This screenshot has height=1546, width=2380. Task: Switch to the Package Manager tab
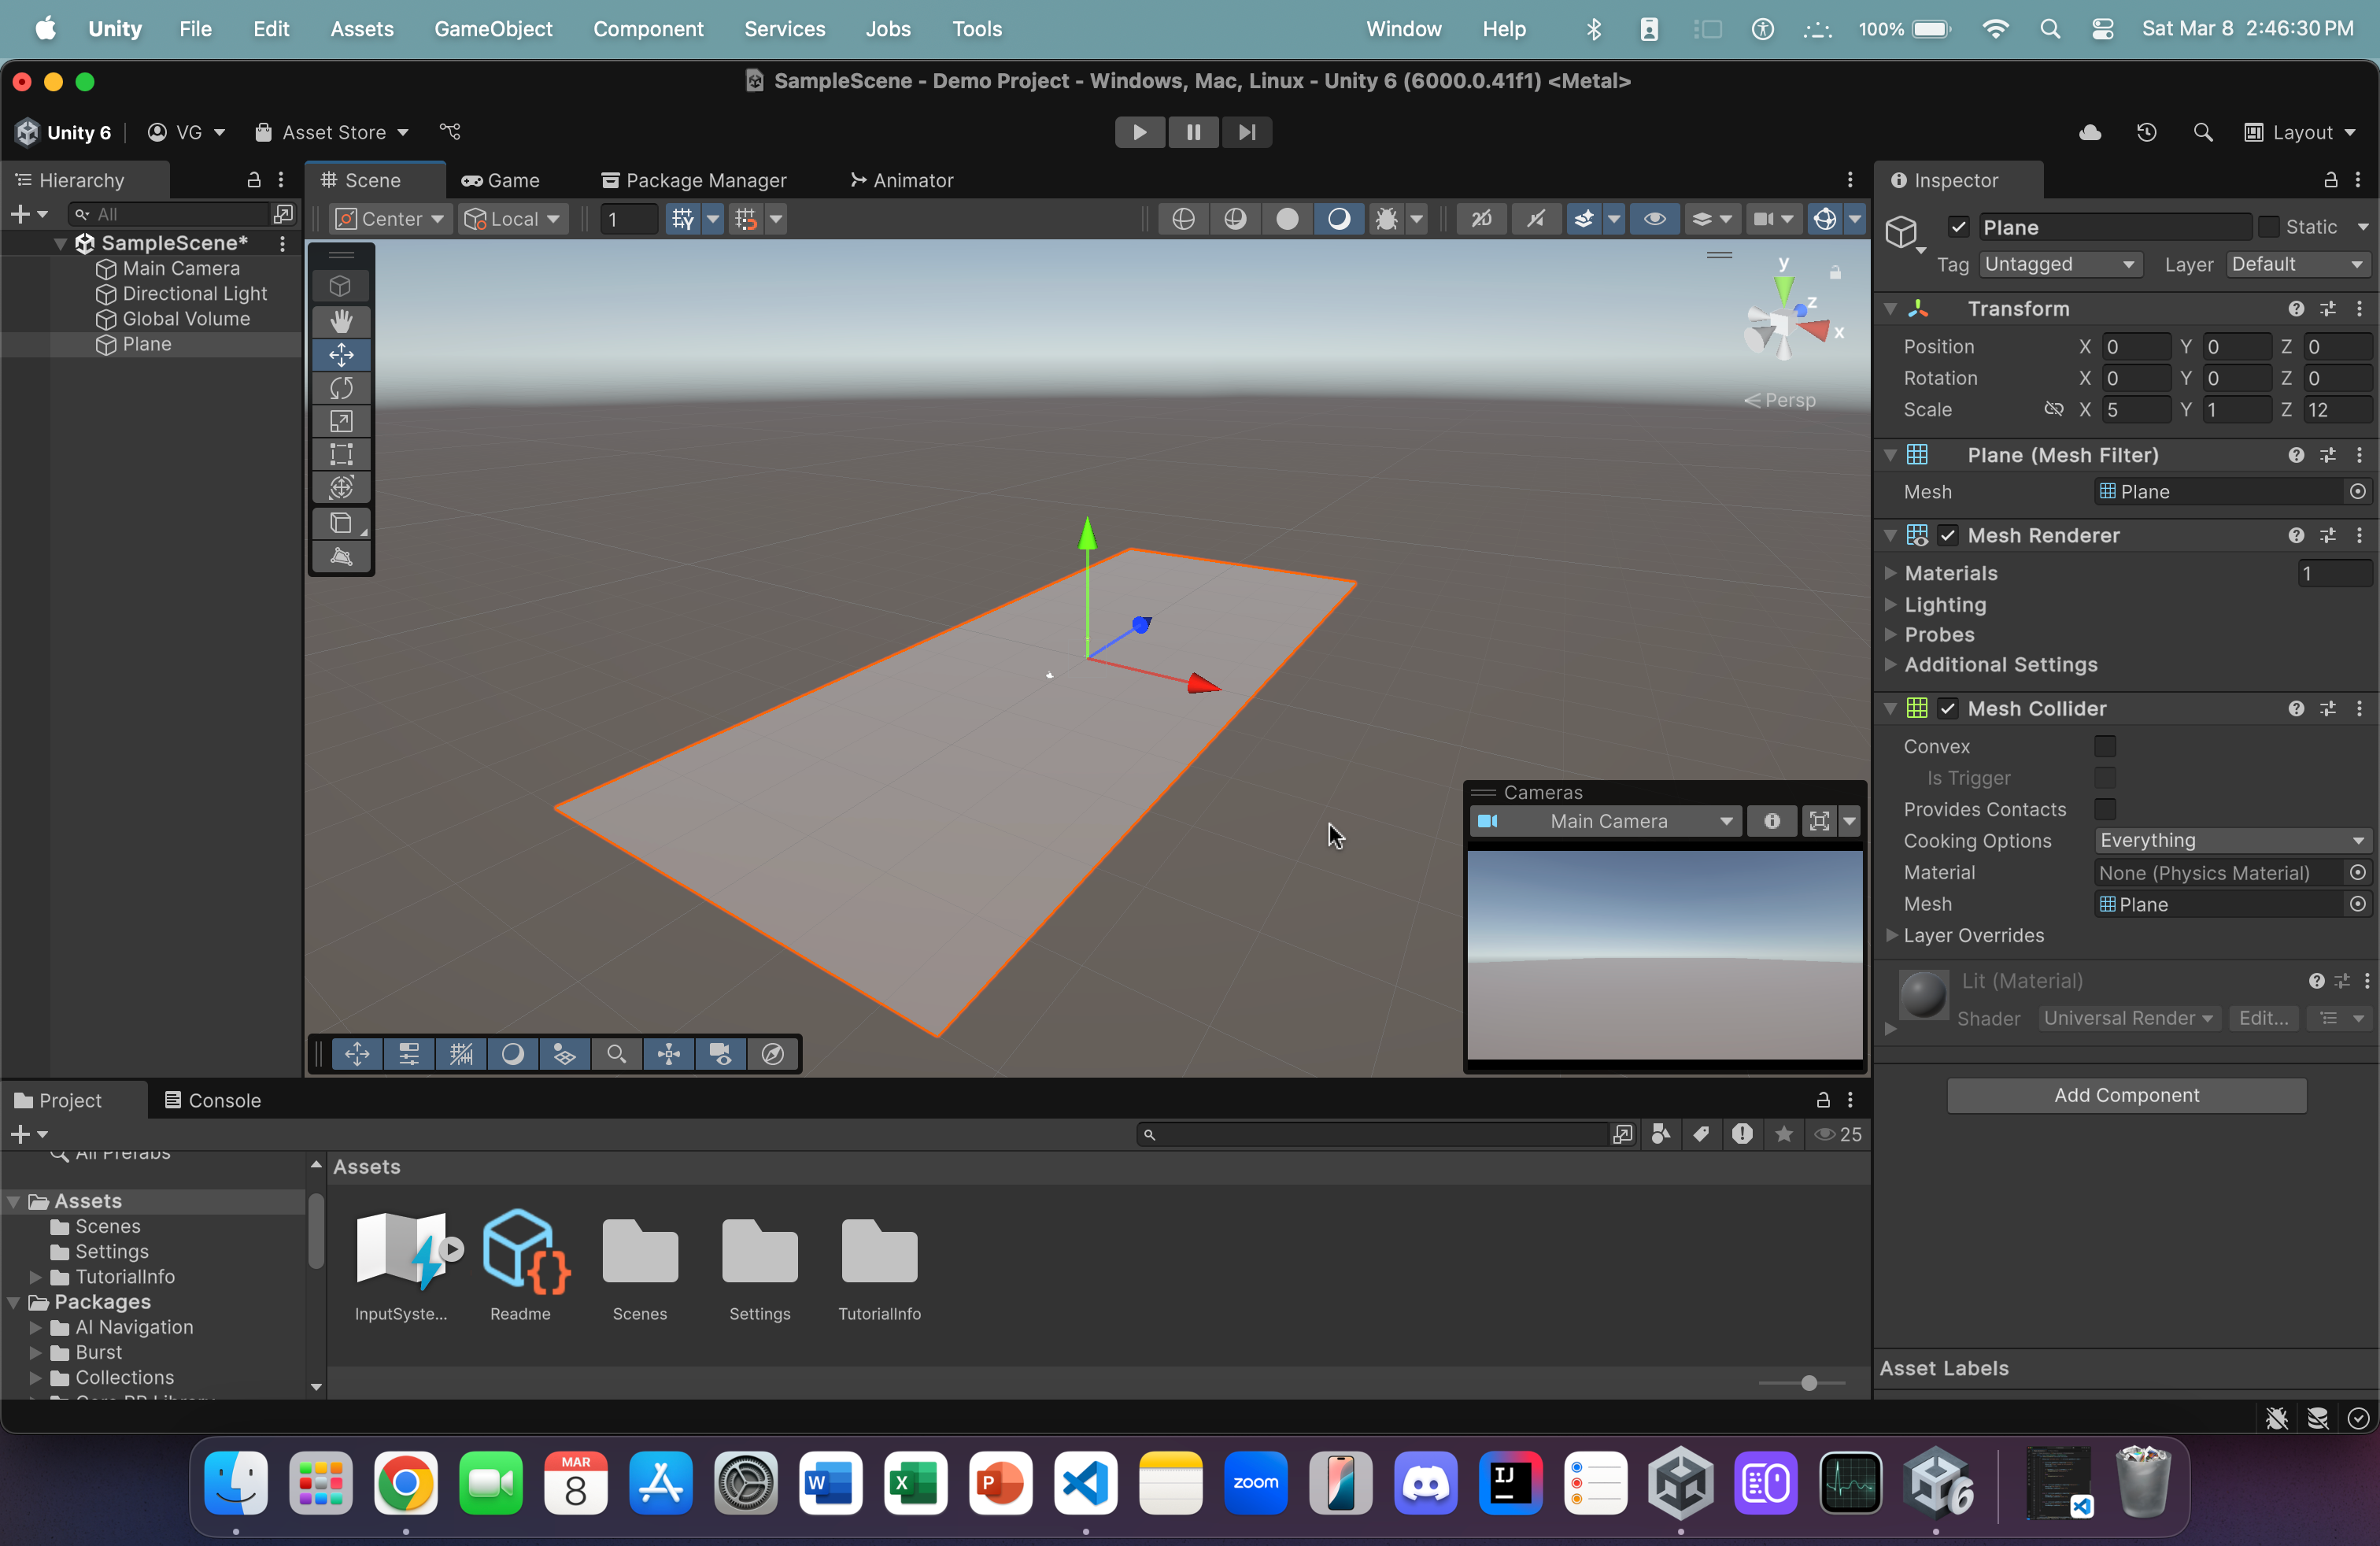(x=694, y=180)
